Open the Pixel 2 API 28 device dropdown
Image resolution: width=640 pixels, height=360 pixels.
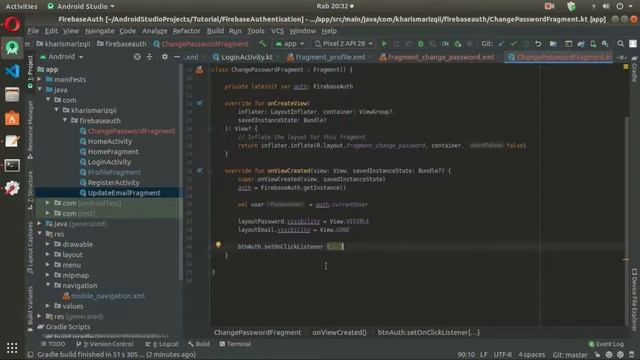344,44
